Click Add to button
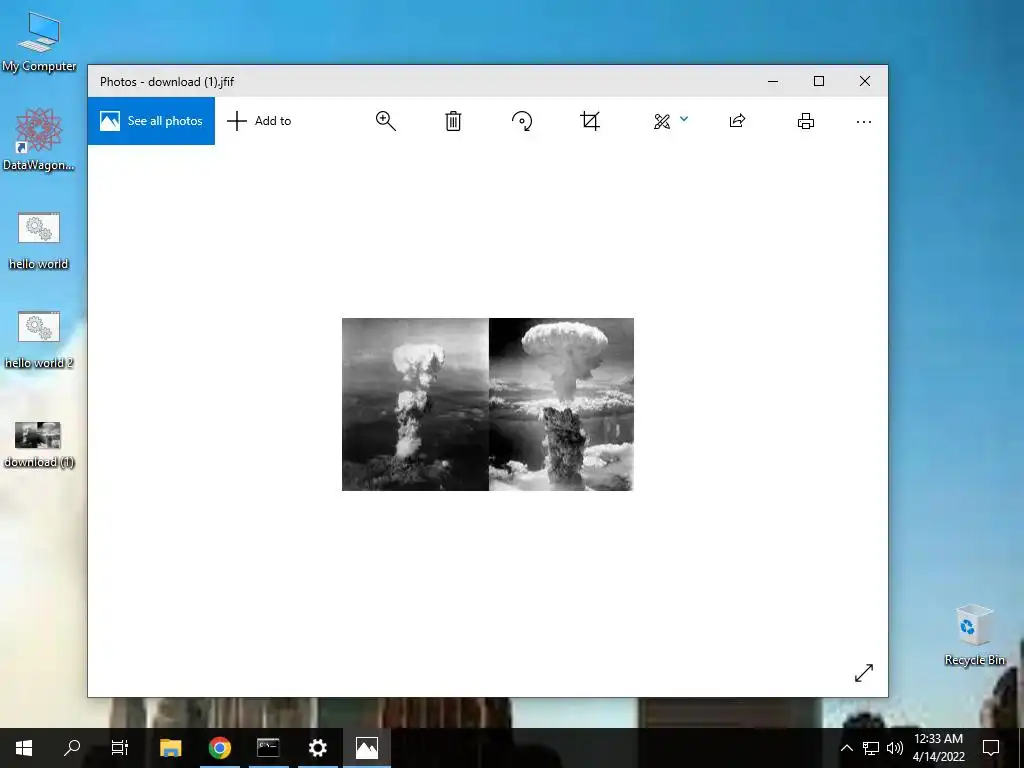 pos(259,121)
